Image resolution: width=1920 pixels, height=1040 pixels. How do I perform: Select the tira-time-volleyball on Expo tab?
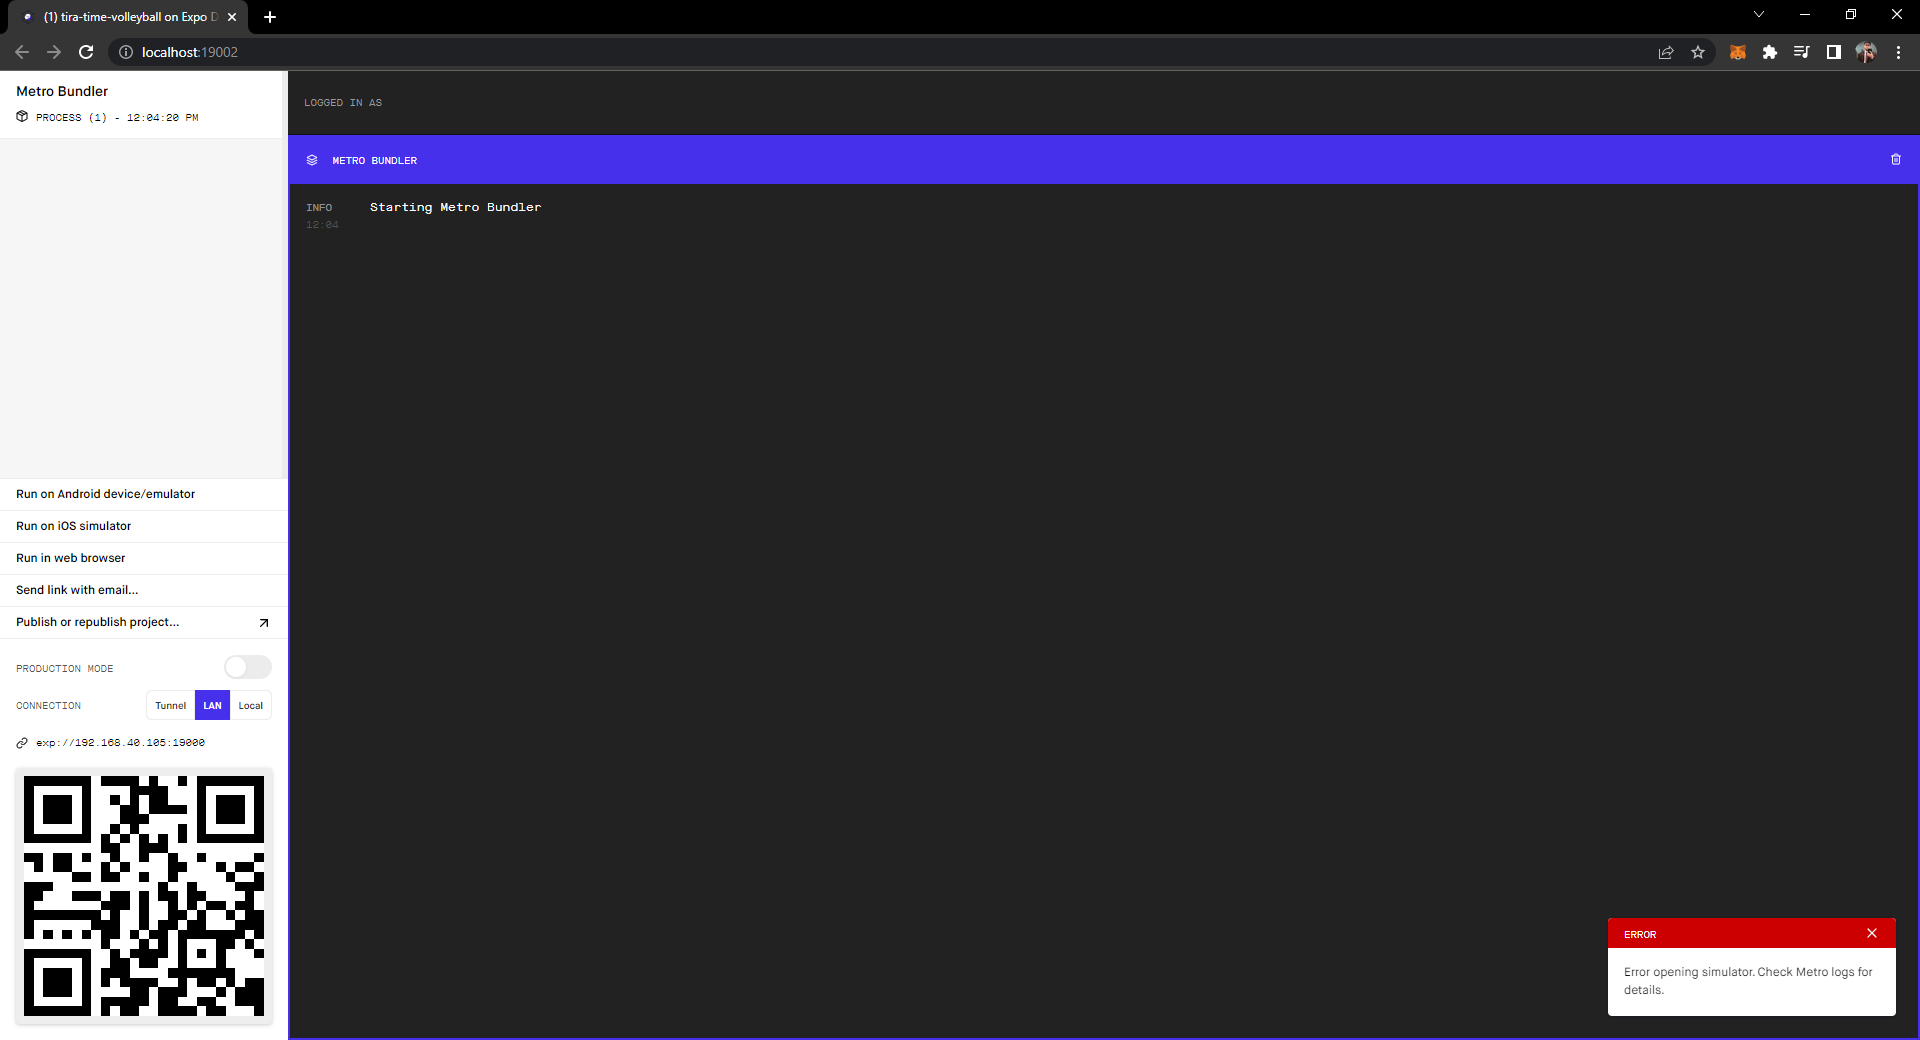tap(128, 17)
